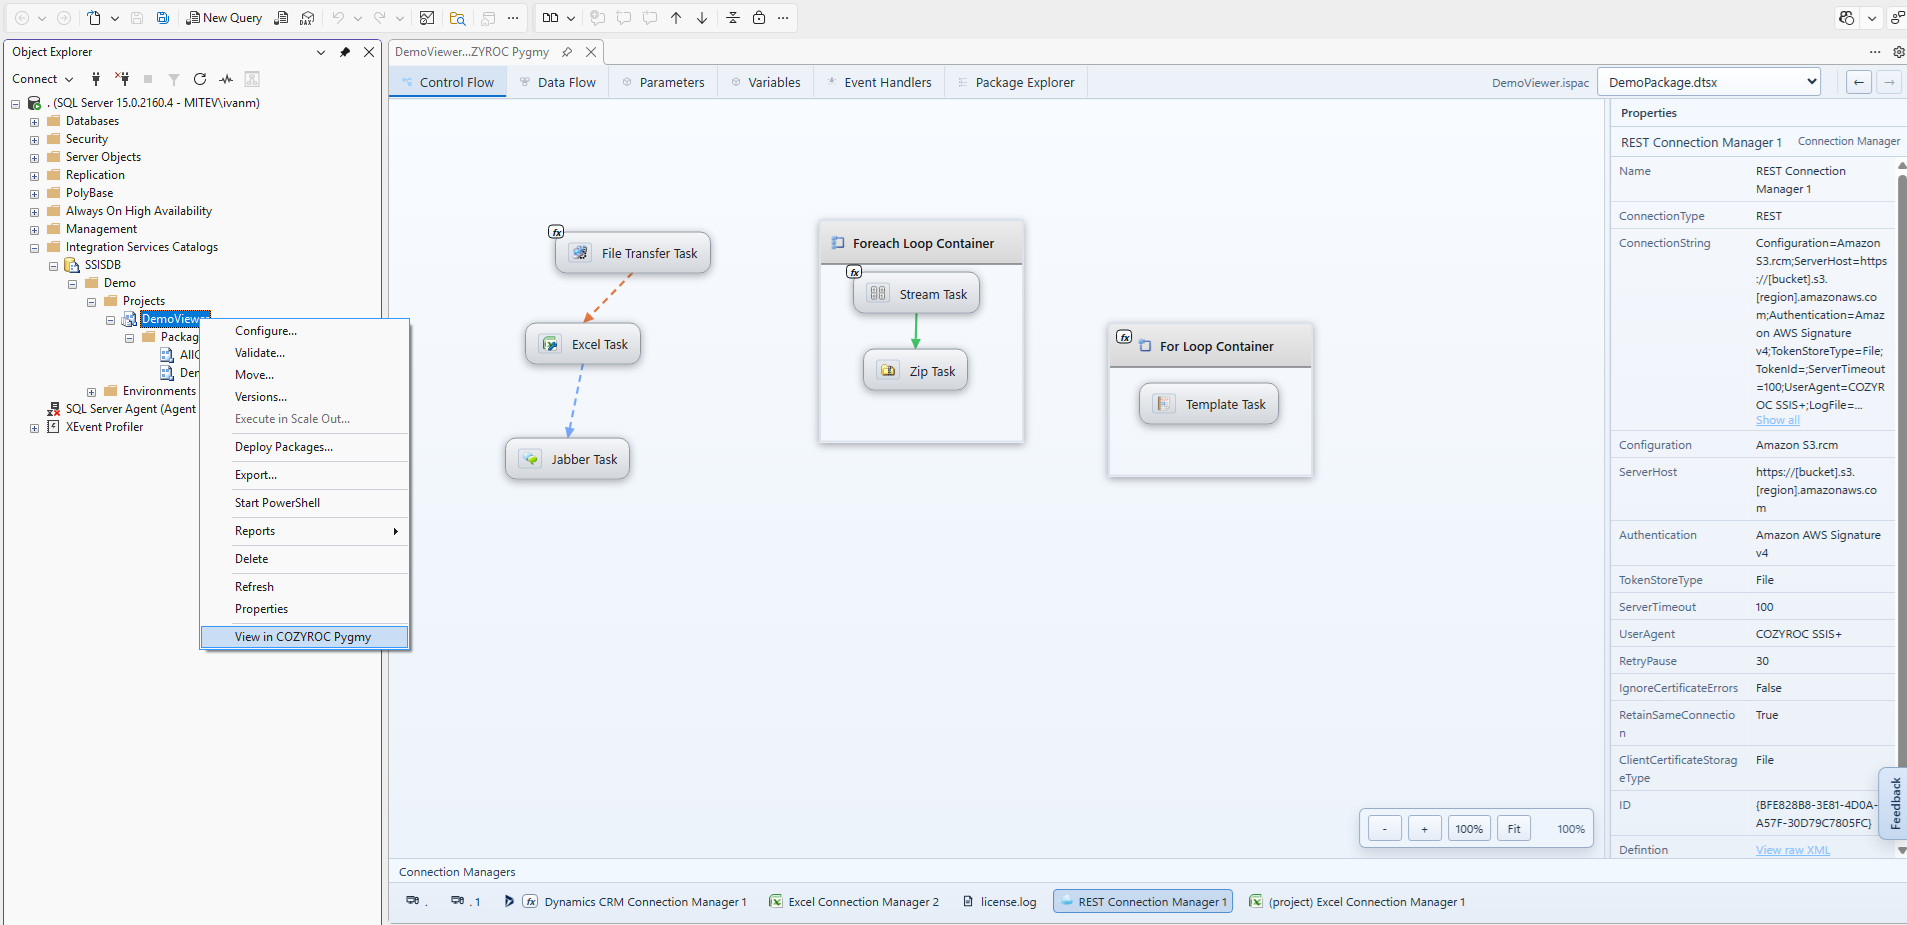Open the Feedback side tab
The image size is (1907, 925).
click(x=1894, y=803)
